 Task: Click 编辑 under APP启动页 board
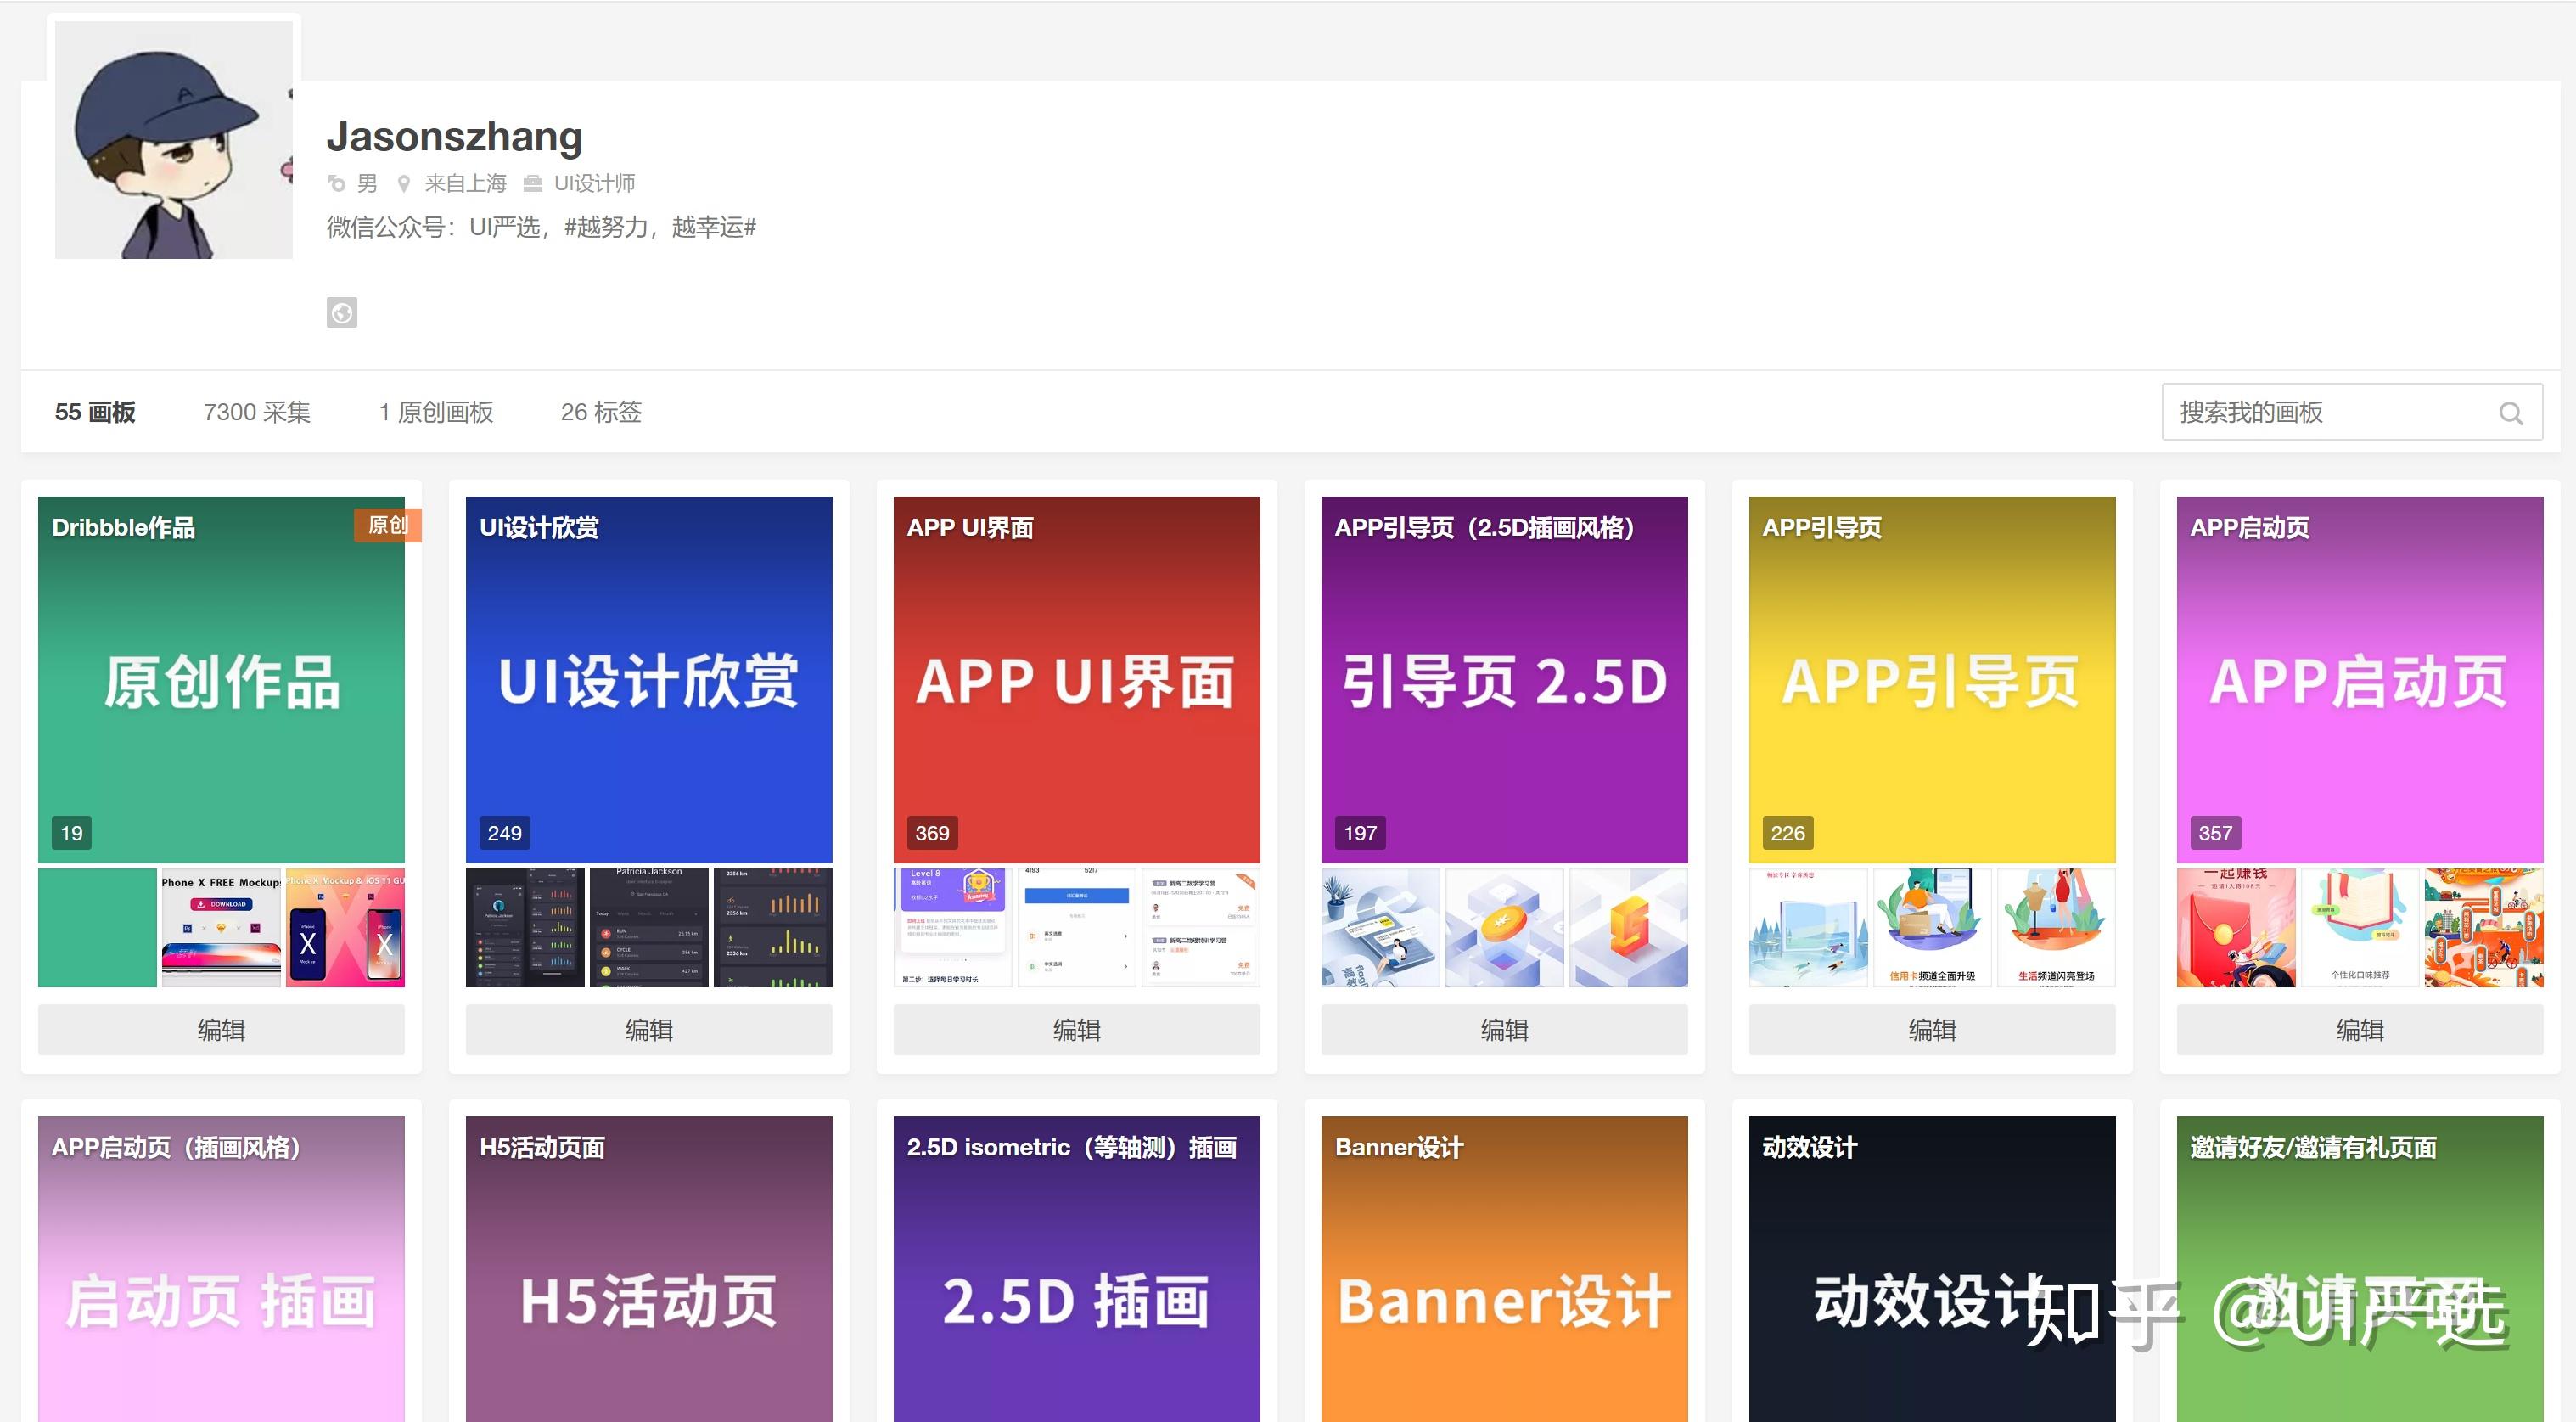2360,1029
